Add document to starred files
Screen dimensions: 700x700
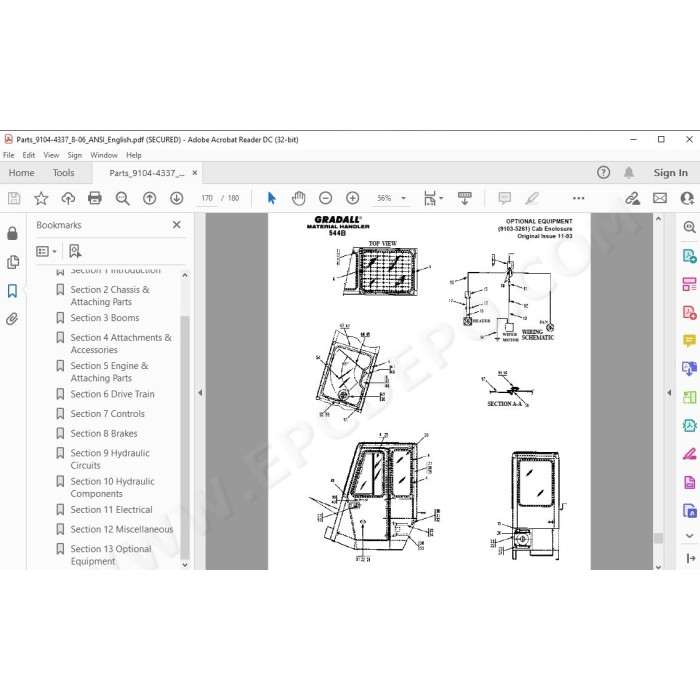tap(41, 198)
